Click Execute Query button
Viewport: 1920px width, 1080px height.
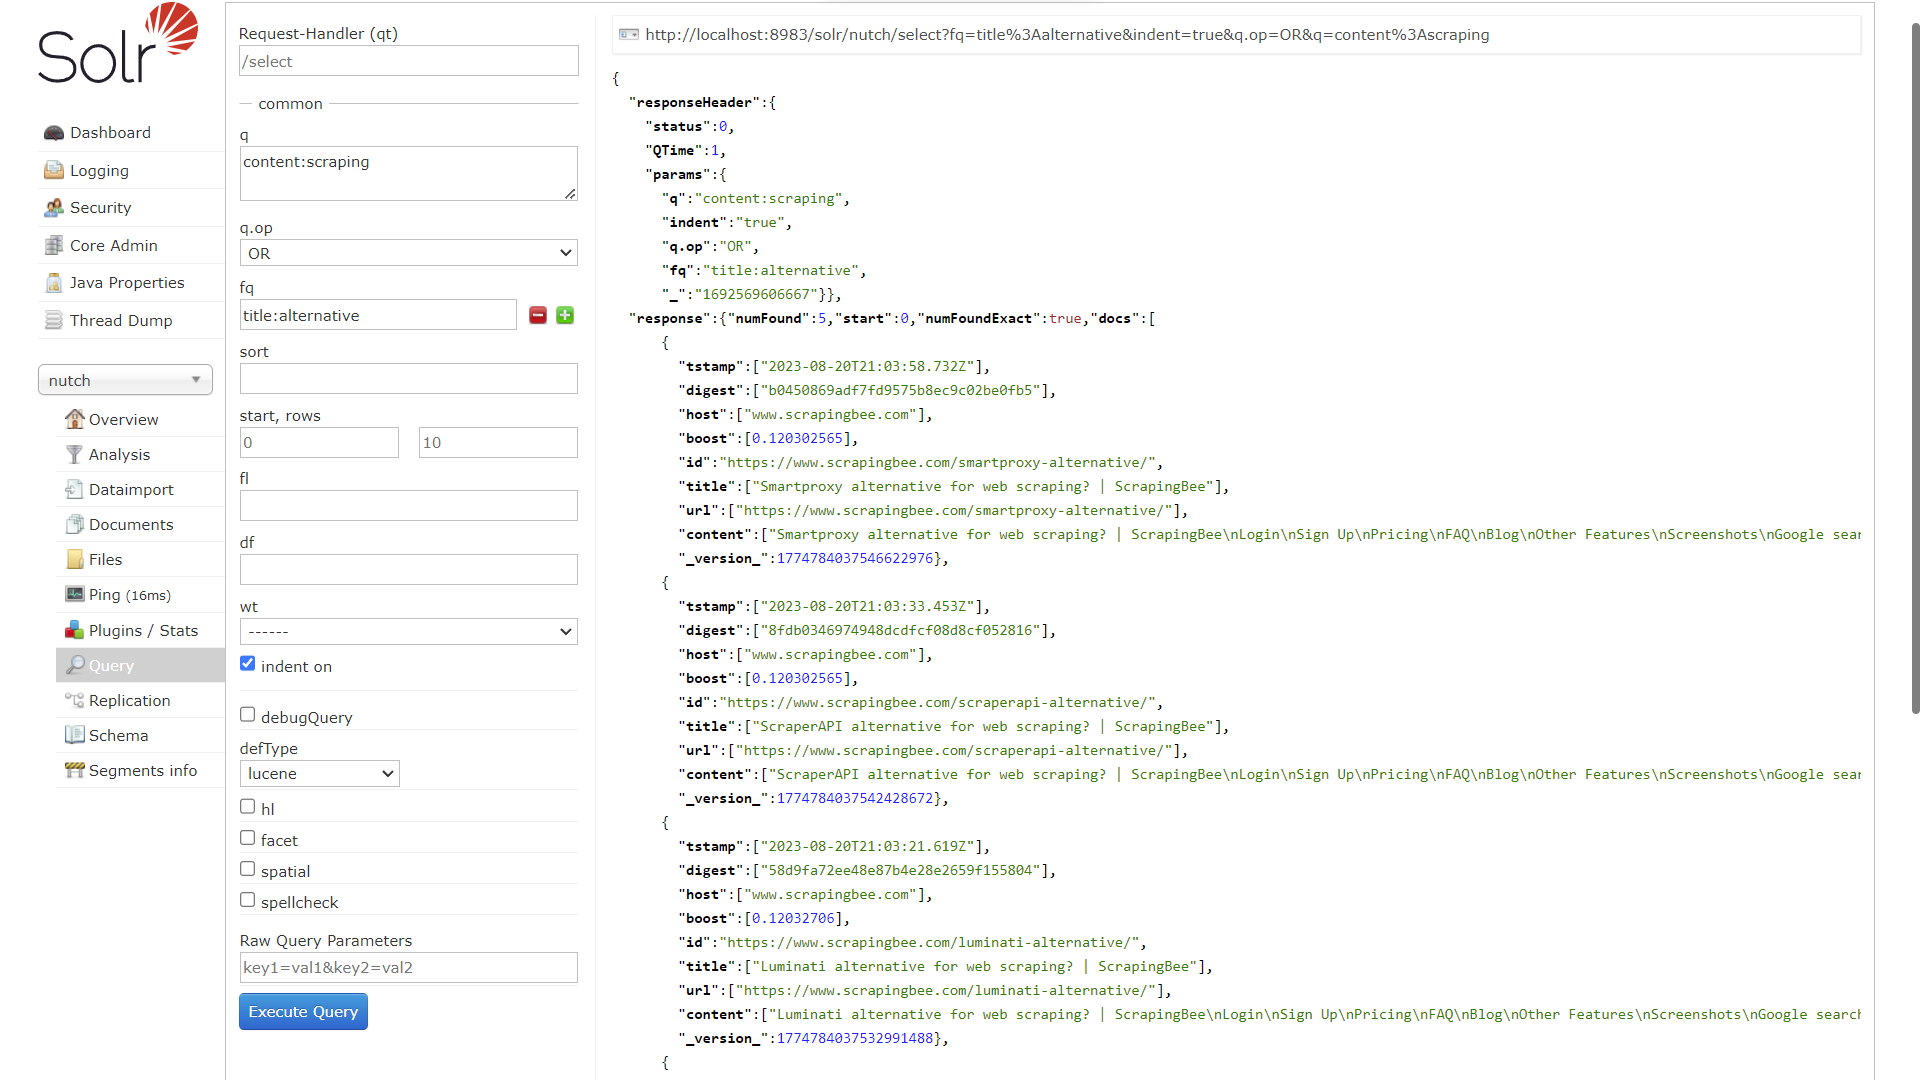302,1011
